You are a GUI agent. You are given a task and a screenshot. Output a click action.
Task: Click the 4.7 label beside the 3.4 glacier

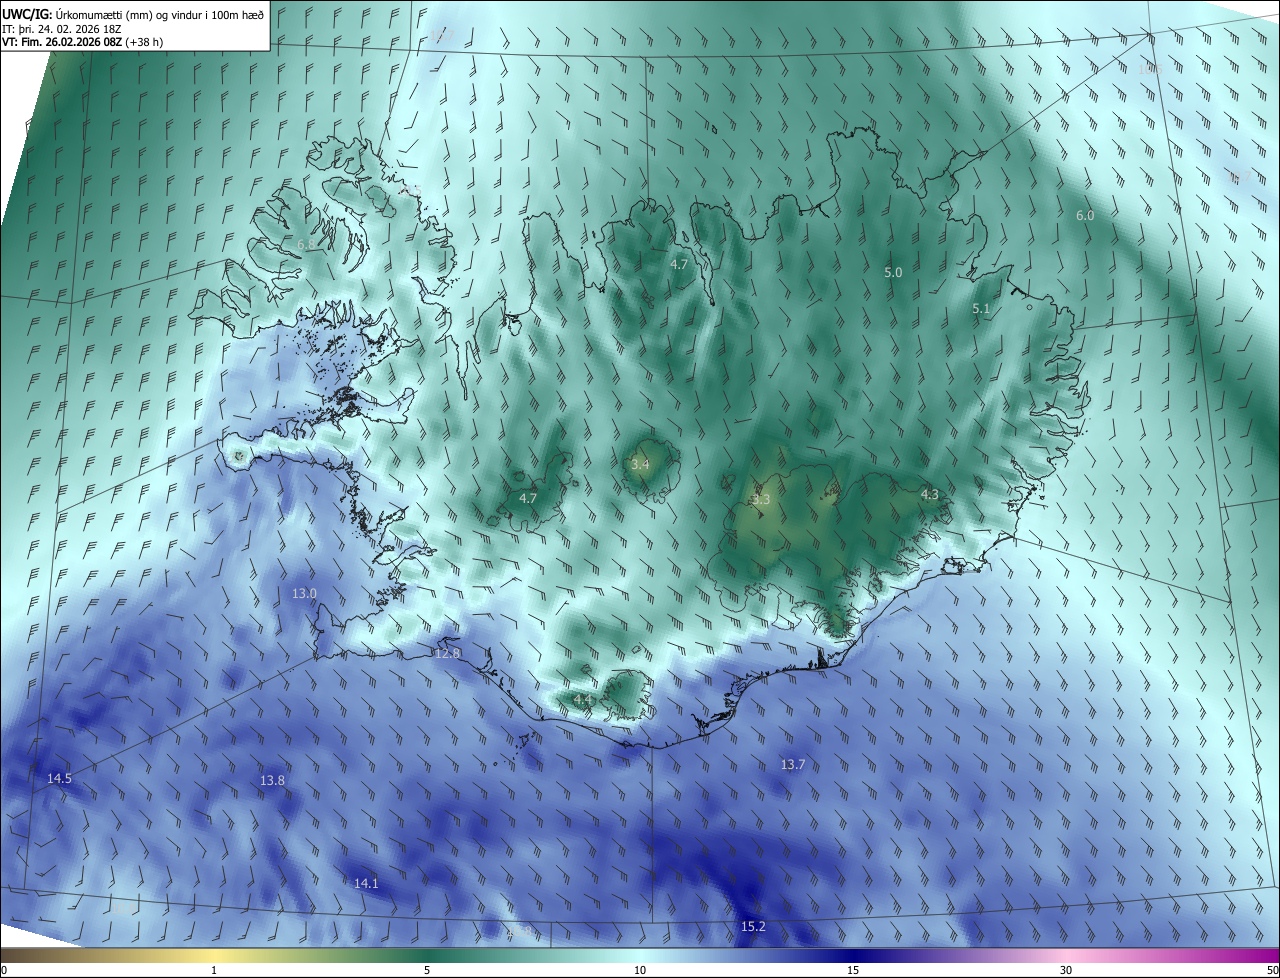[528, 498]
